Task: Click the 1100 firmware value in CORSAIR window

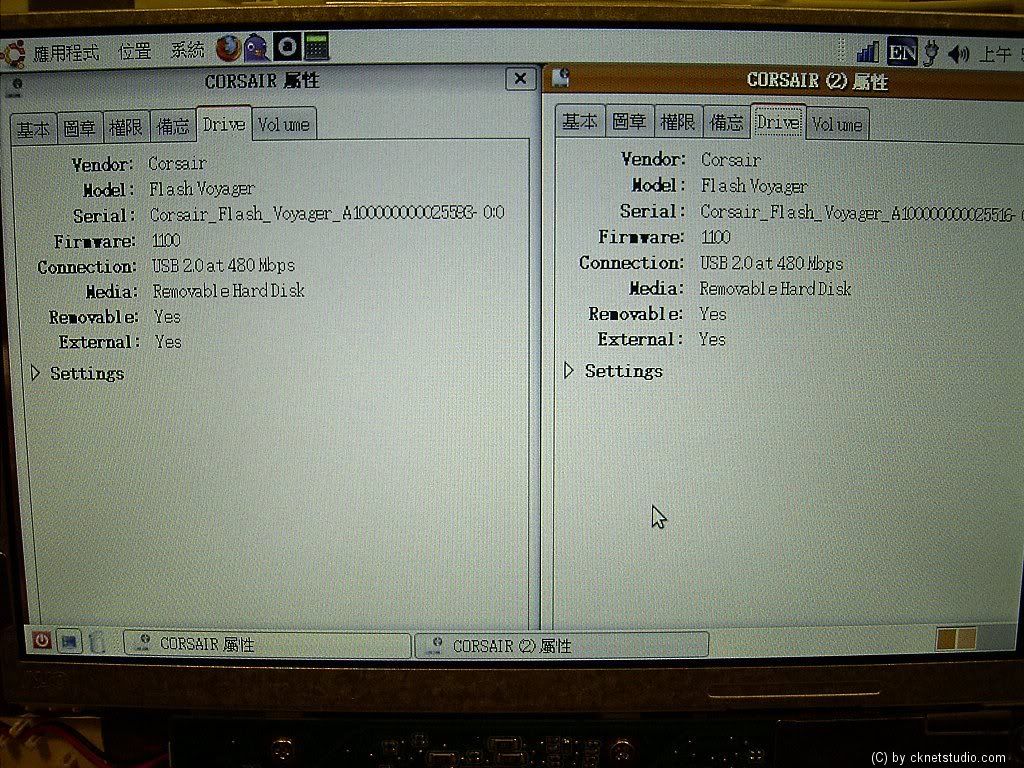Action: [x=166, y=240]
